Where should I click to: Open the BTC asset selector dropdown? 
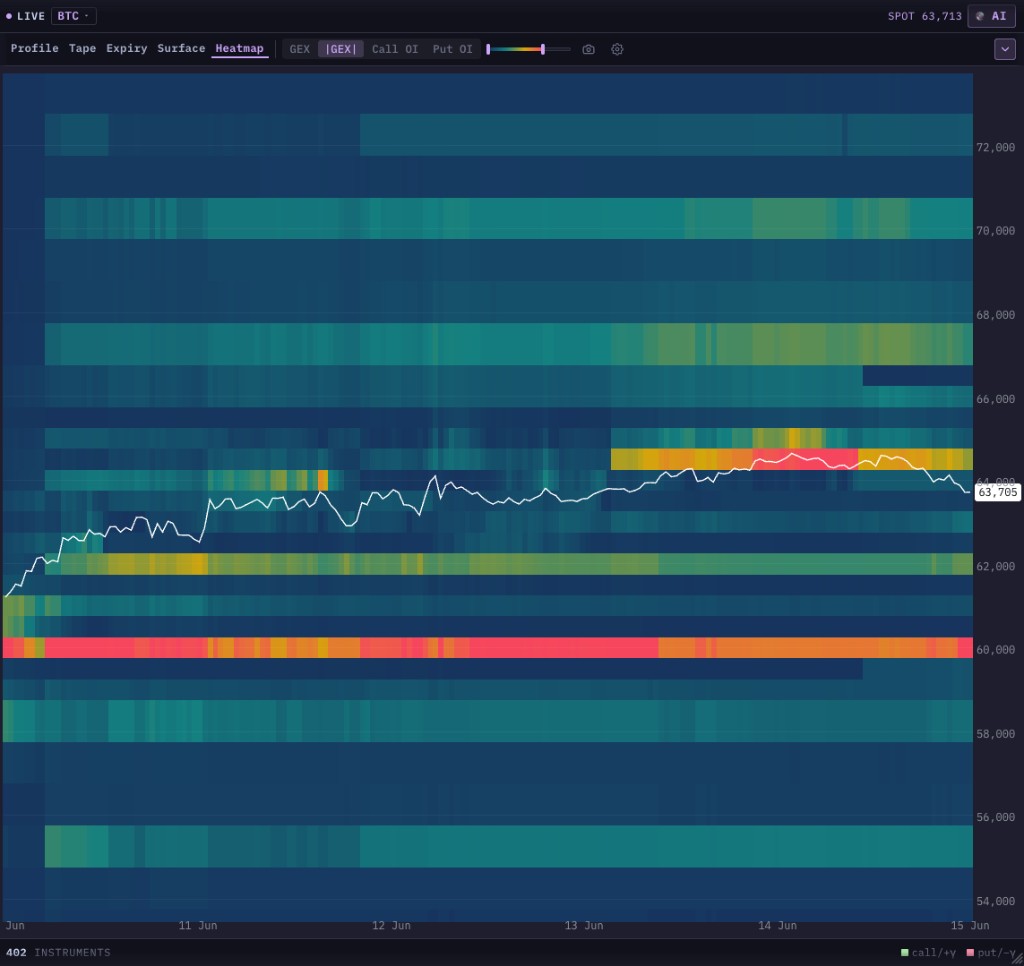tap(72, 16)
